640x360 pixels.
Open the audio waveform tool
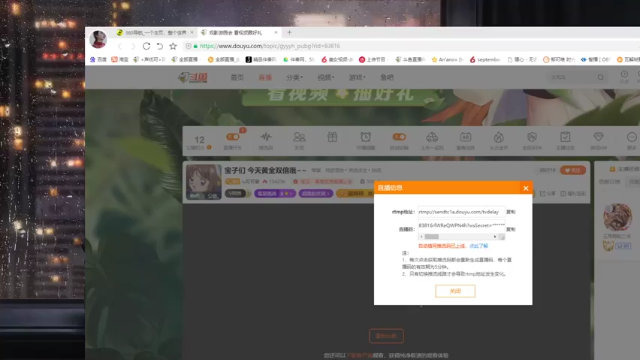(x=266, y=137)
